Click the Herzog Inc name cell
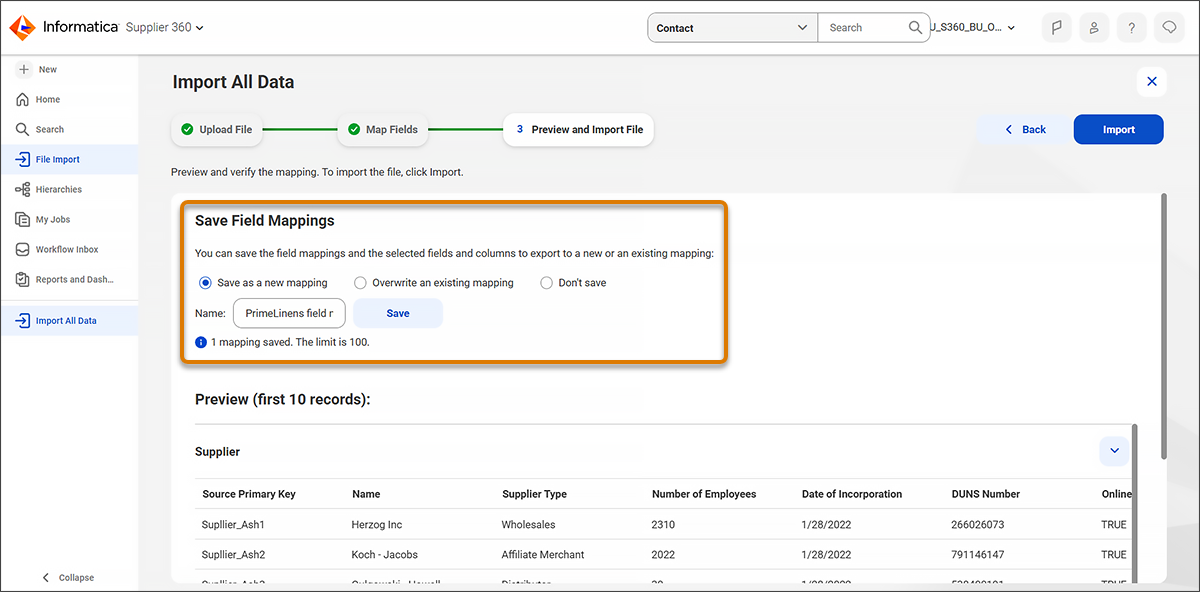Viewport: 1200px width, 592px height. (x=376, y=525)
